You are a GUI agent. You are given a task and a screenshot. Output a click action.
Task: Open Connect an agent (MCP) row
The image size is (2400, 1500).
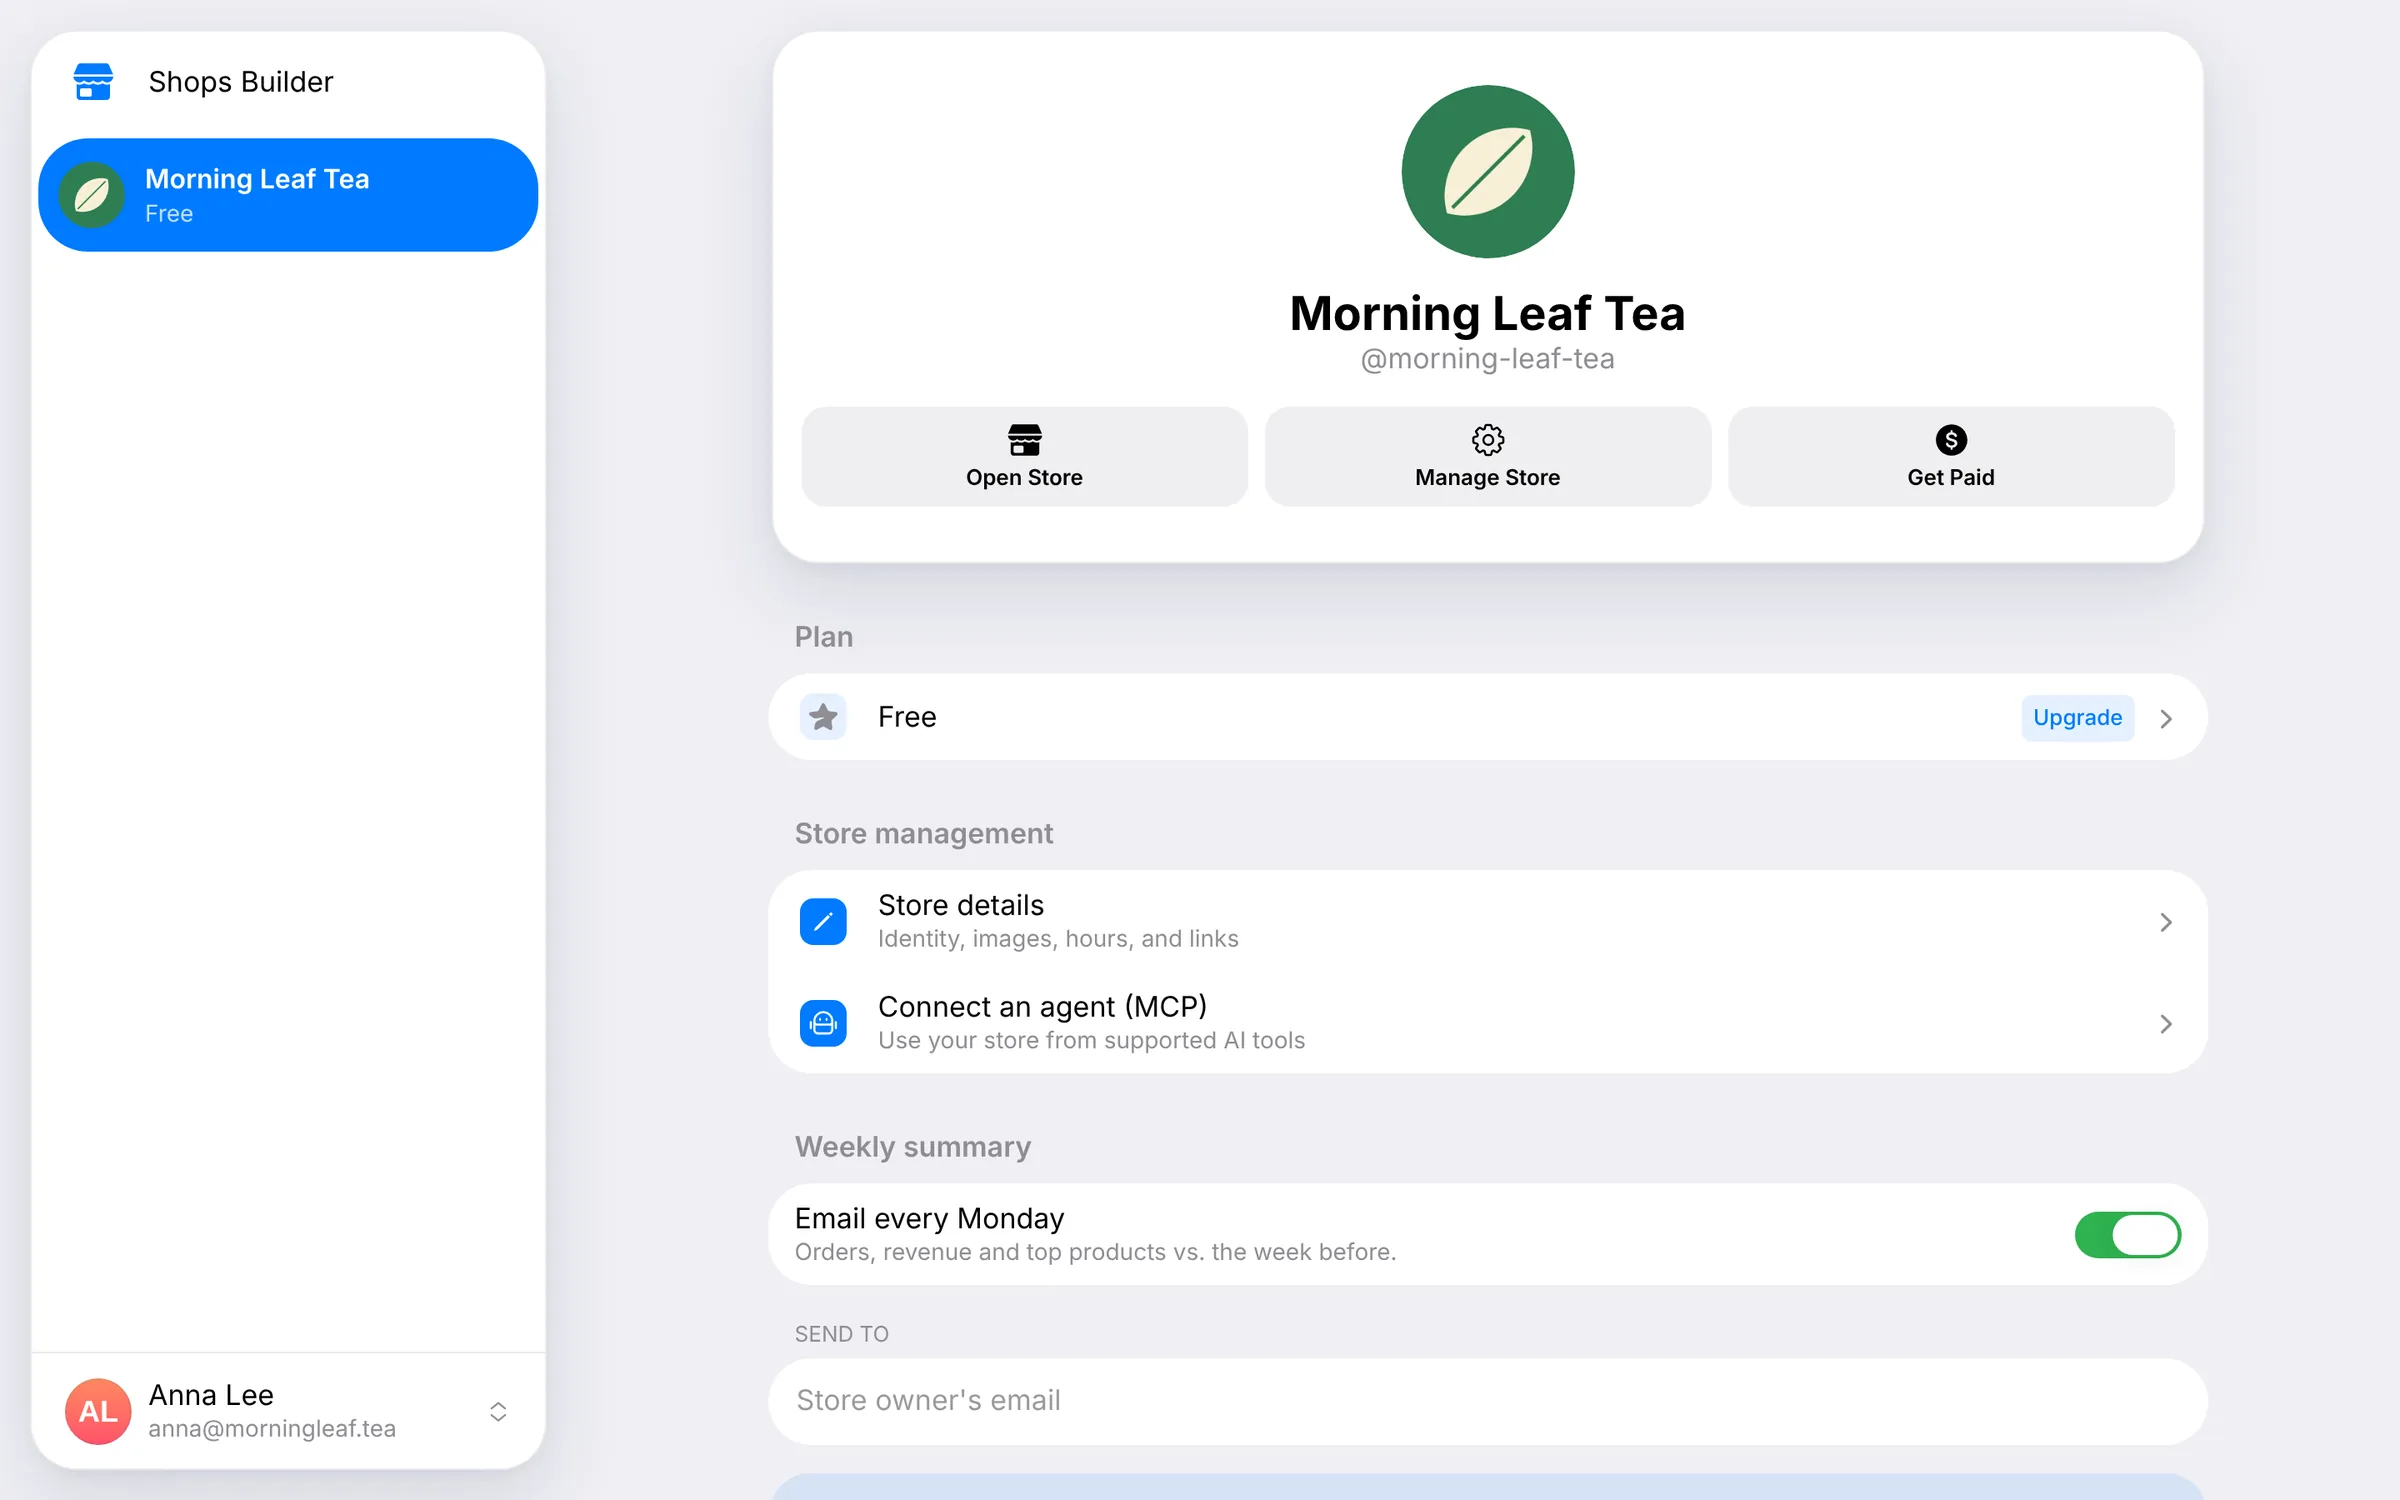[x=1487, y=1023]
